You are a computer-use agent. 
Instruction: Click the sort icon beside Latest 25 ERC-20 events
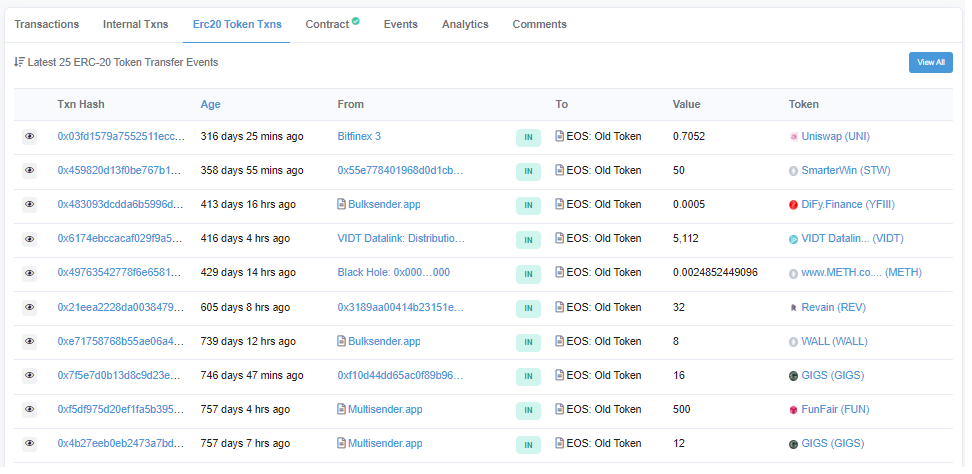tap(19, 62)
